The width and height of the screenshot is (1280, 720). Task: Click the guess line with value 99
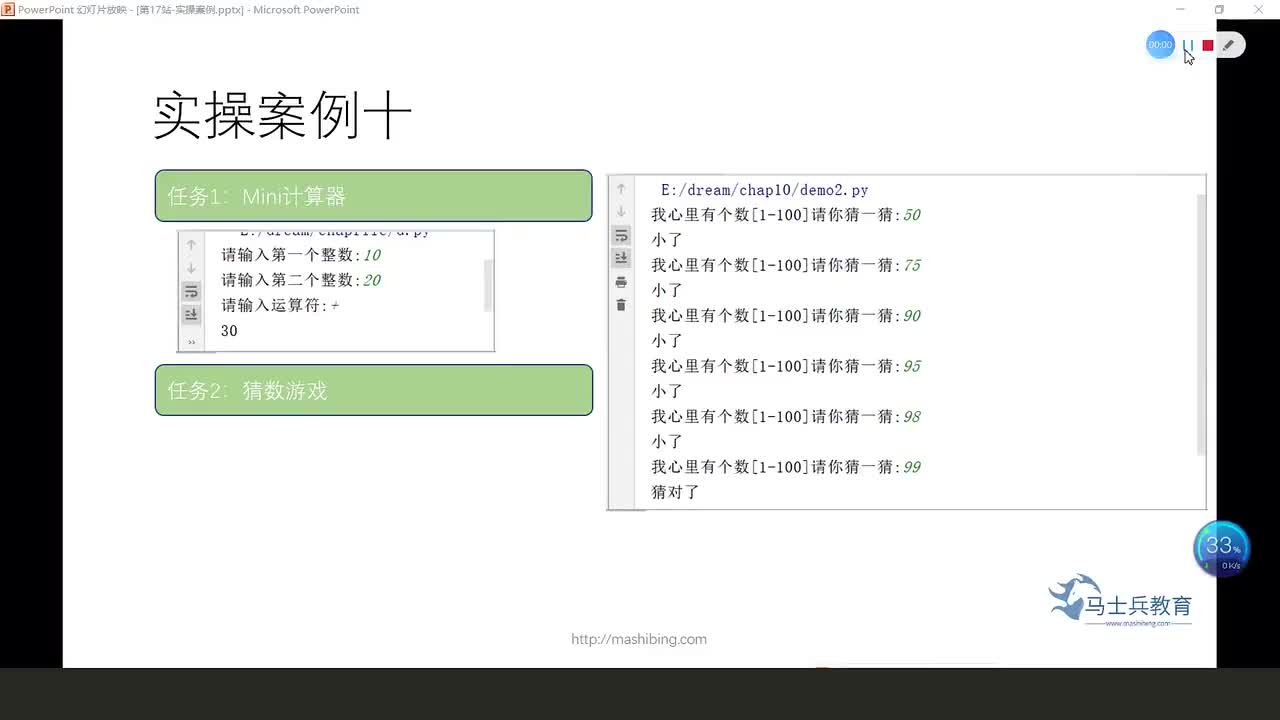786,467
